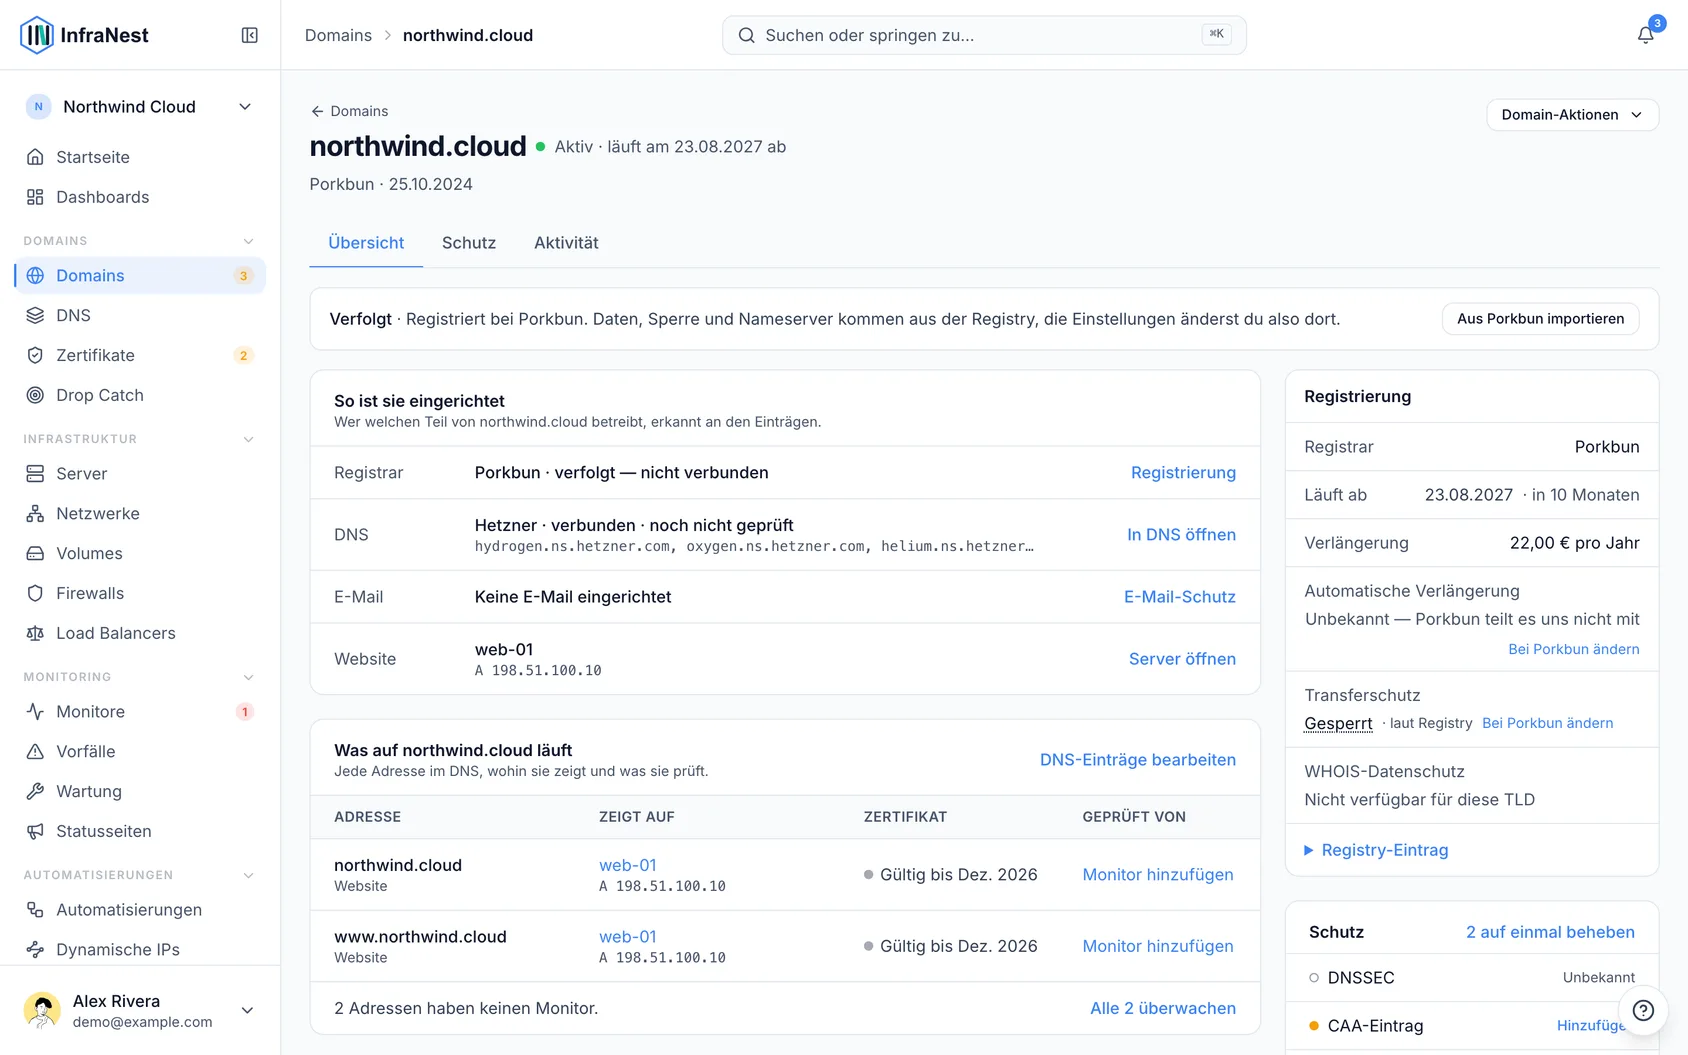Open the Northwind Cloud workspace switcher
1688x1055 pixels.
pos(140,107)
